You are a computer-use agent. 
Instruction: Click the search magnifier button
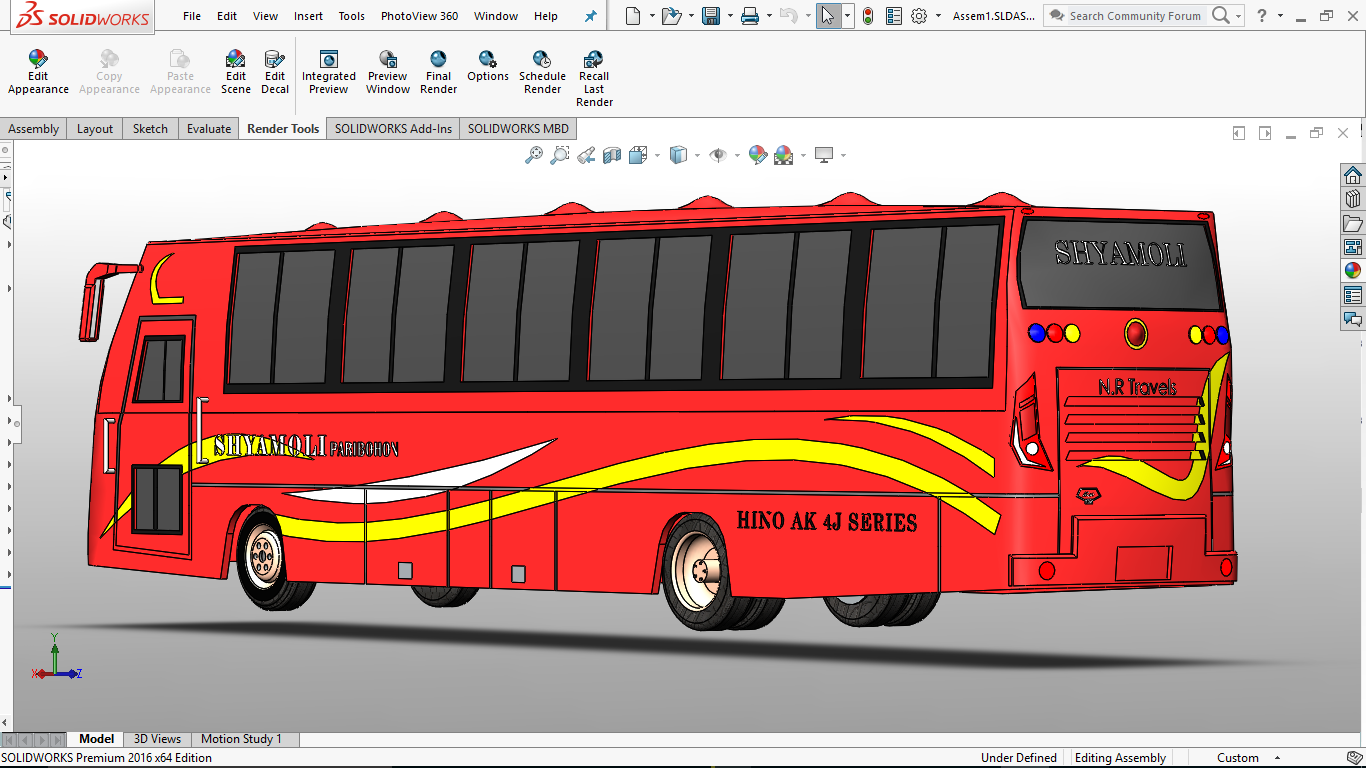[1221, 16]
